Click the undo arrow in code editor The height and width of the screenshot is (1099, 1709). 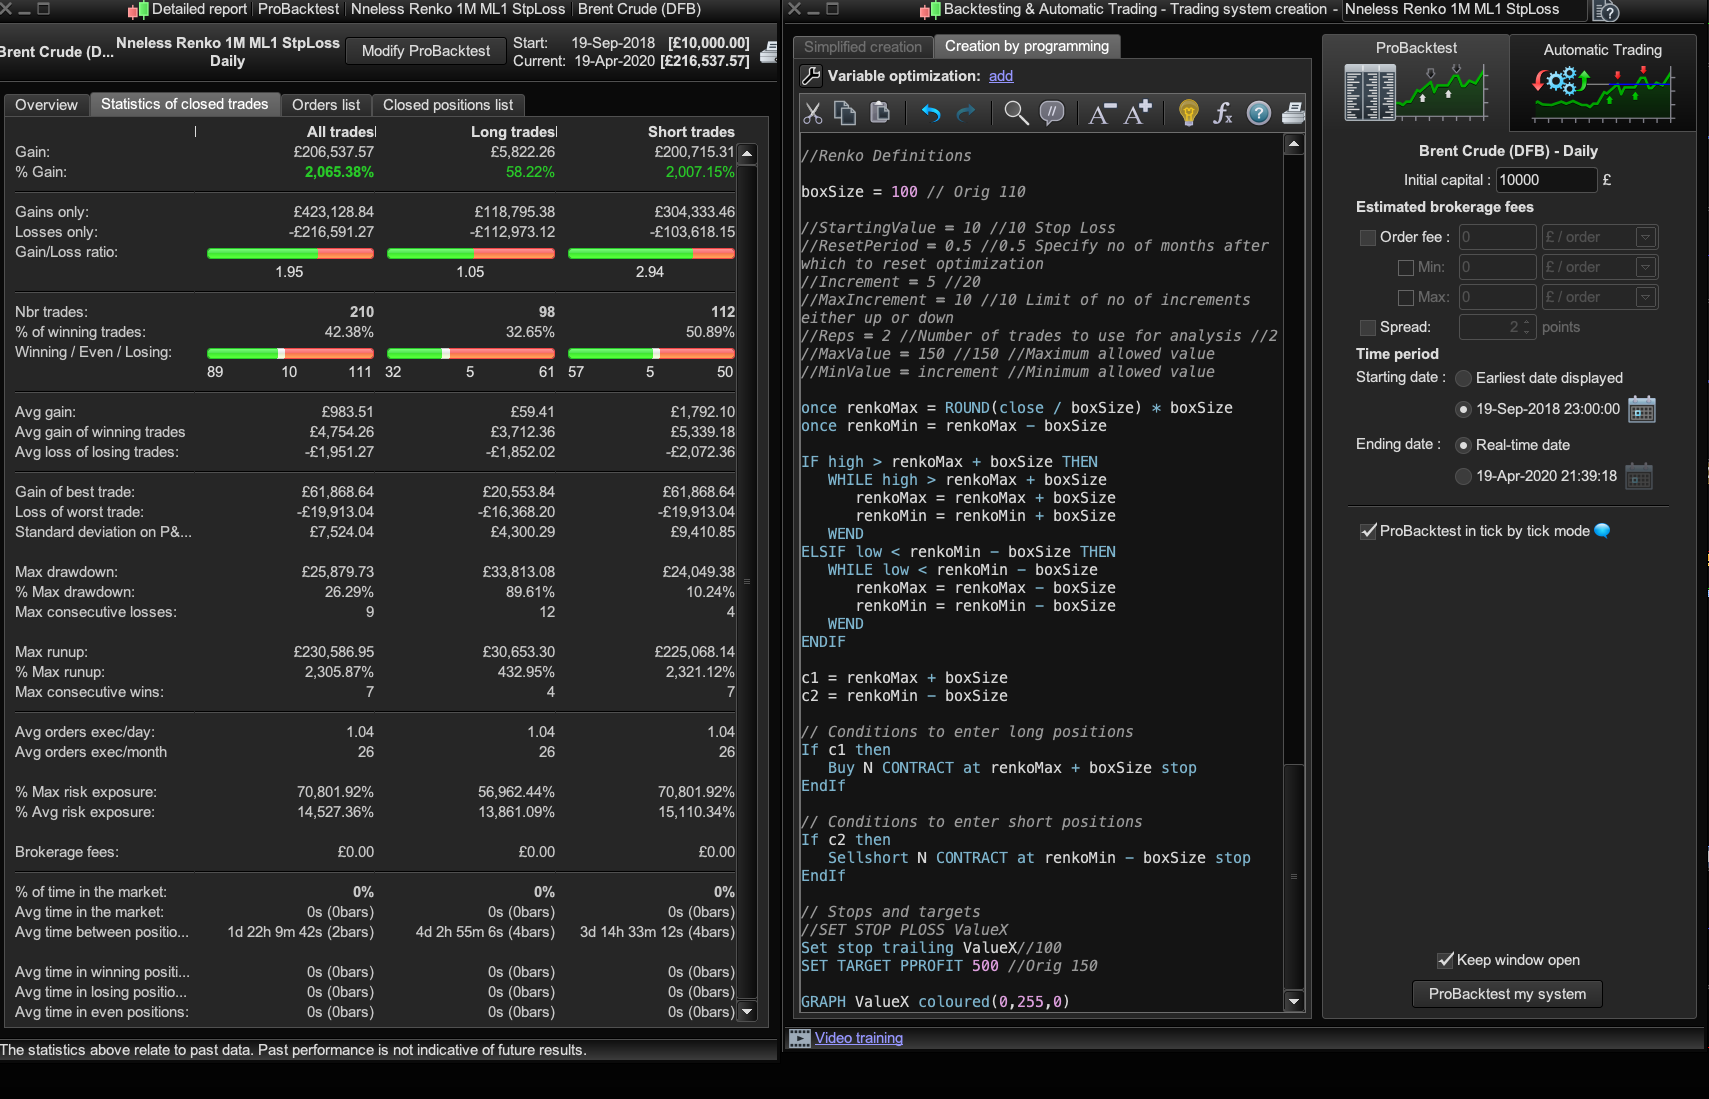pos(930,113)
